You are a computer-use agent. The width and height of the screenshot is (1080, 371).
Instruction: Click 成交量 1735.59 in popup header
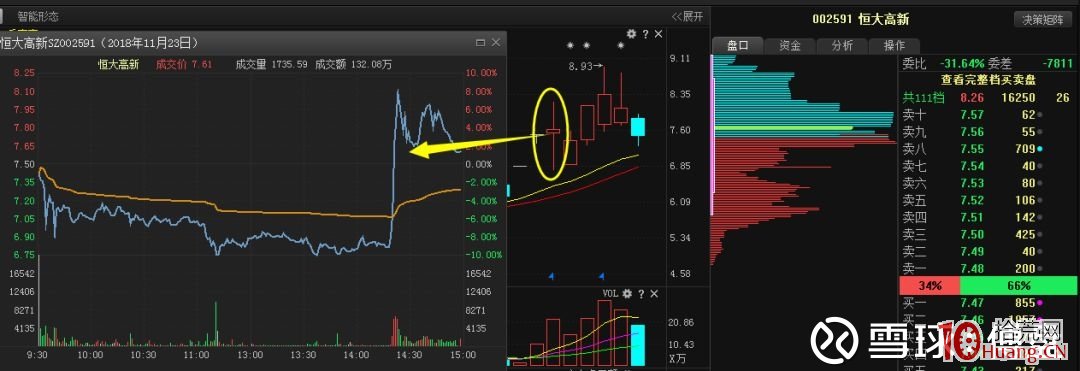271,64
